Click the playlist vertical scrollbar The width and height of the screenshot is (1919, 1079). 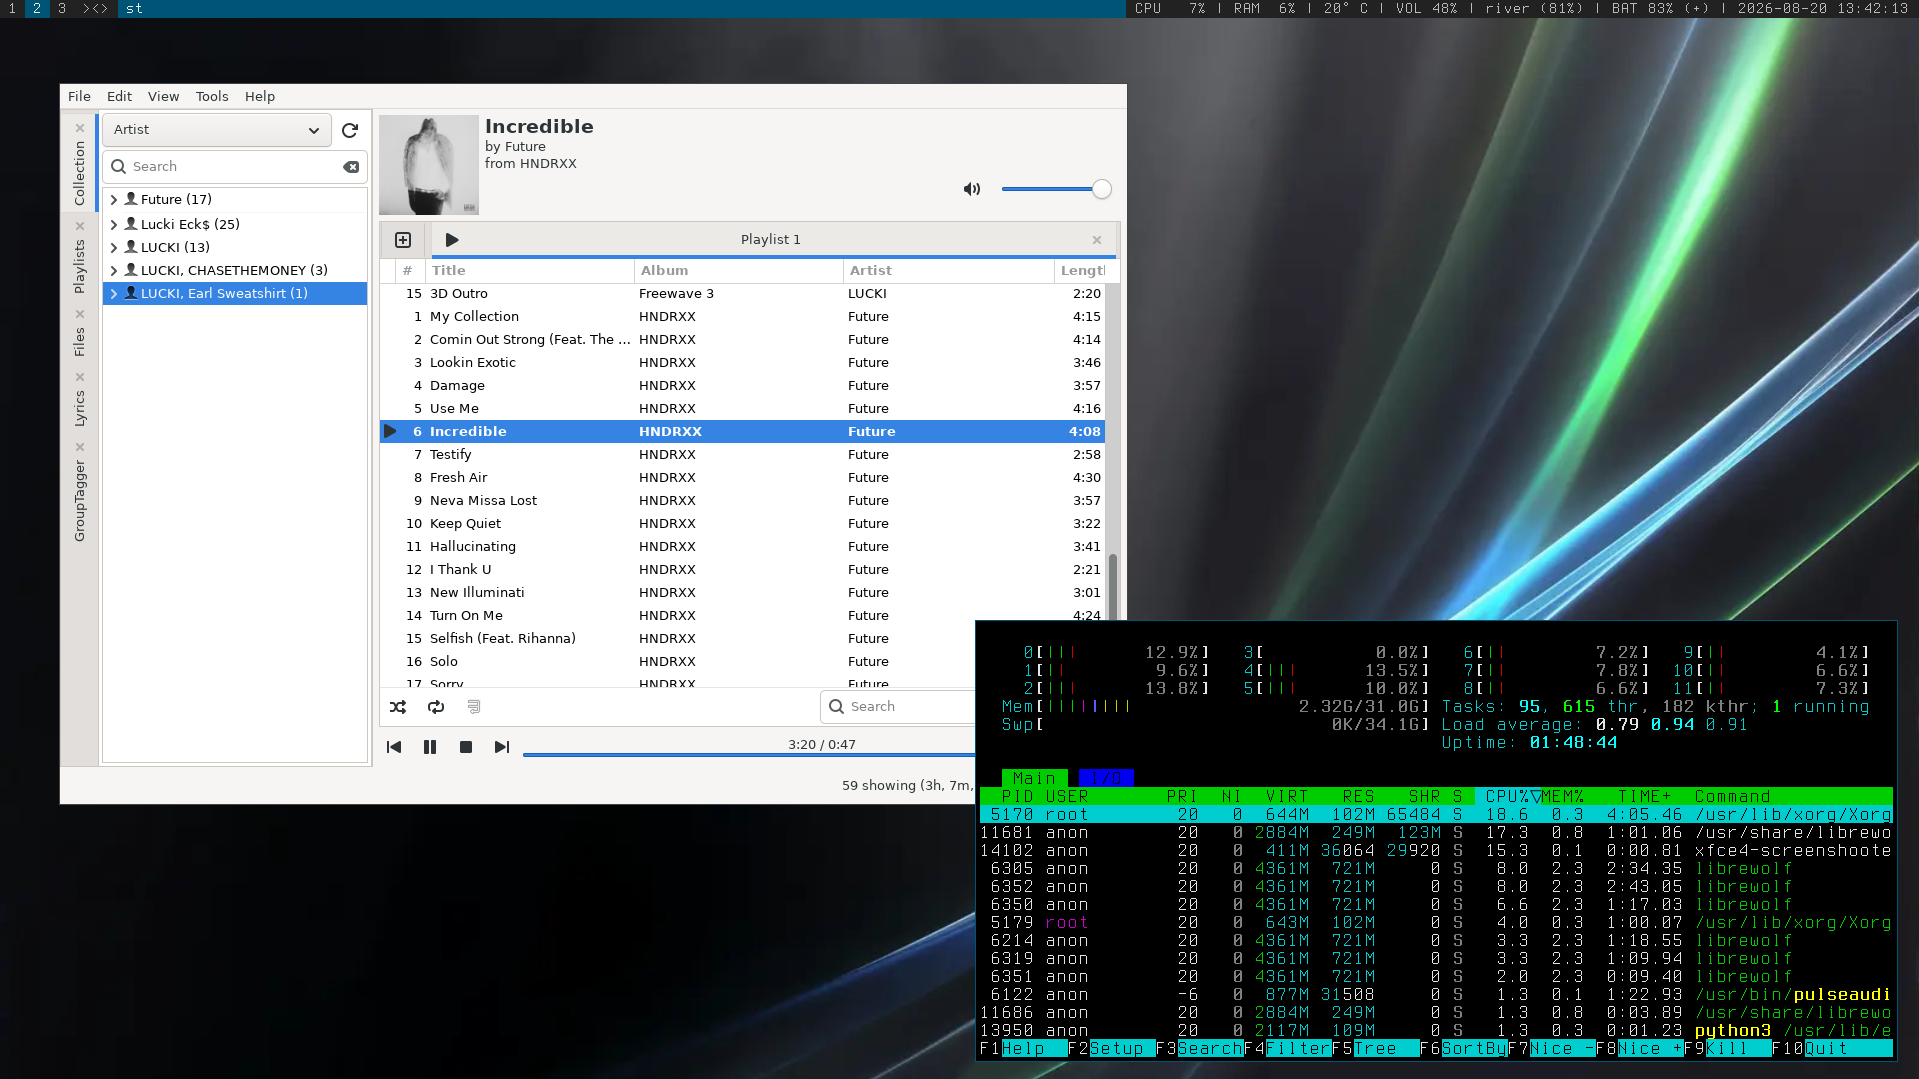[x=1112, y=585]
